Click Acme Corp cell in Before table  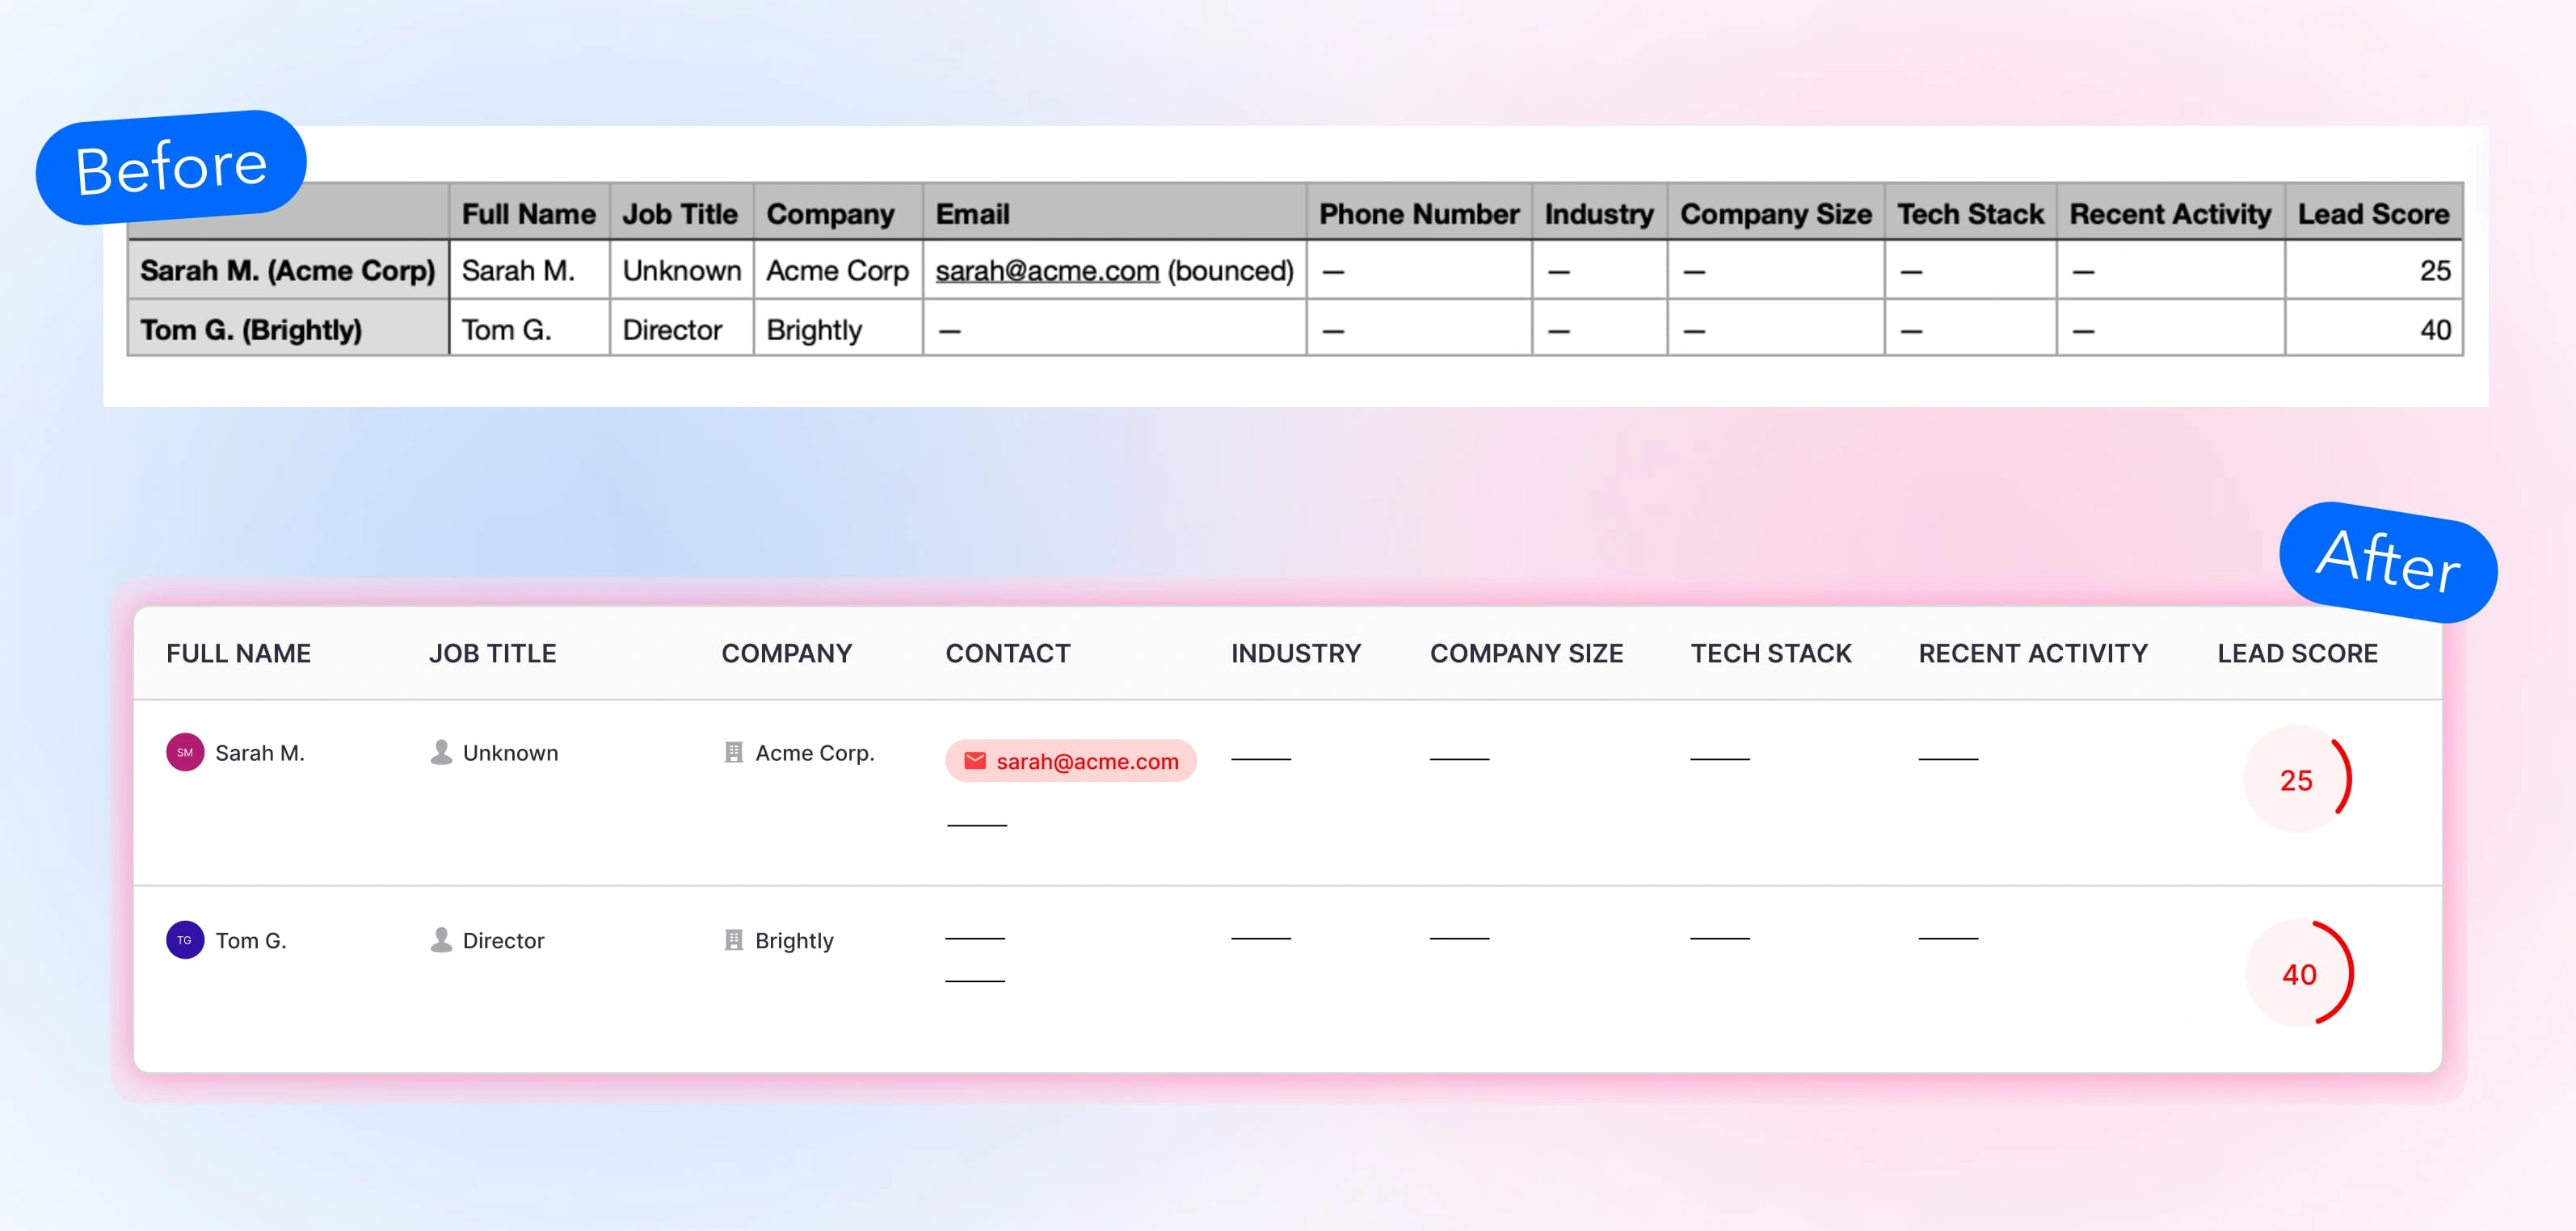(838, 270)
